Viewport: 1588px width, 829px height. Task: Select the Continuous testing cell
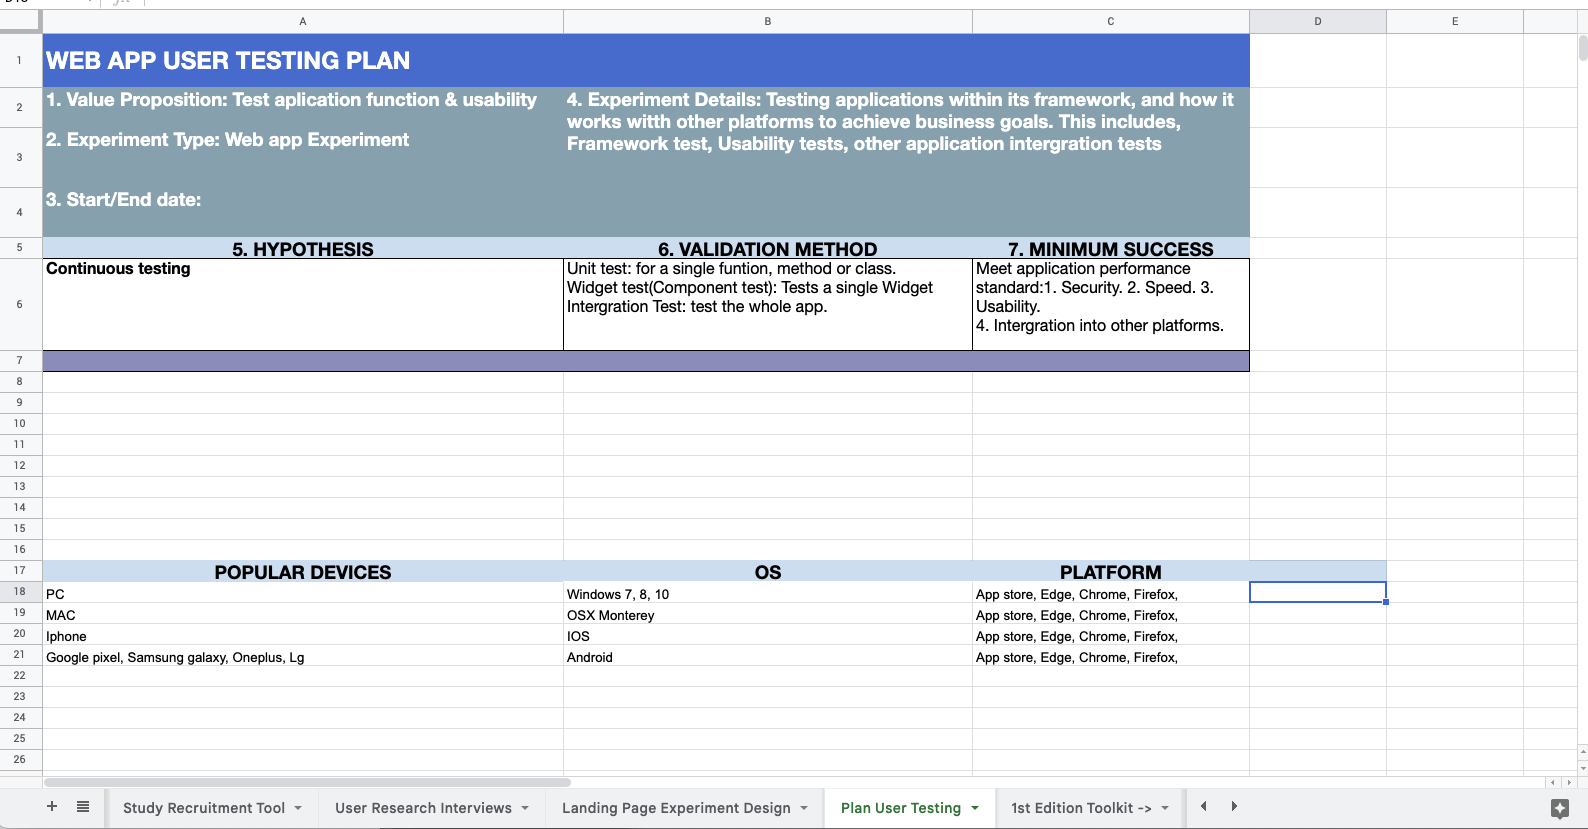pos(303,304)
